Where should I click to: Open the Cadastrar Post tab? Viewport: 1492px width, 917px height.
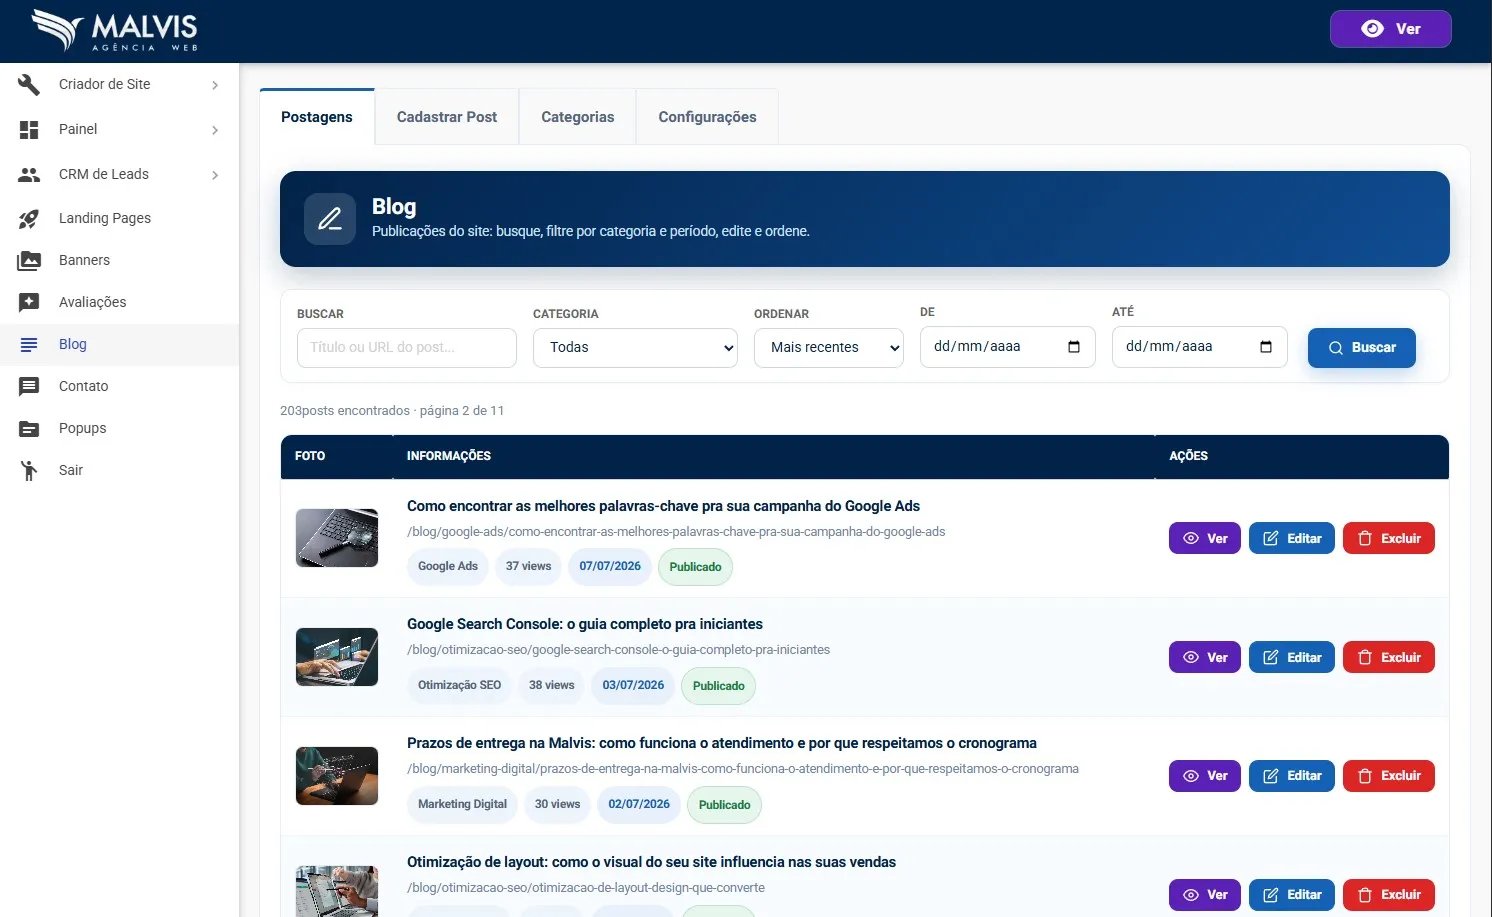(x=447, y=117)
